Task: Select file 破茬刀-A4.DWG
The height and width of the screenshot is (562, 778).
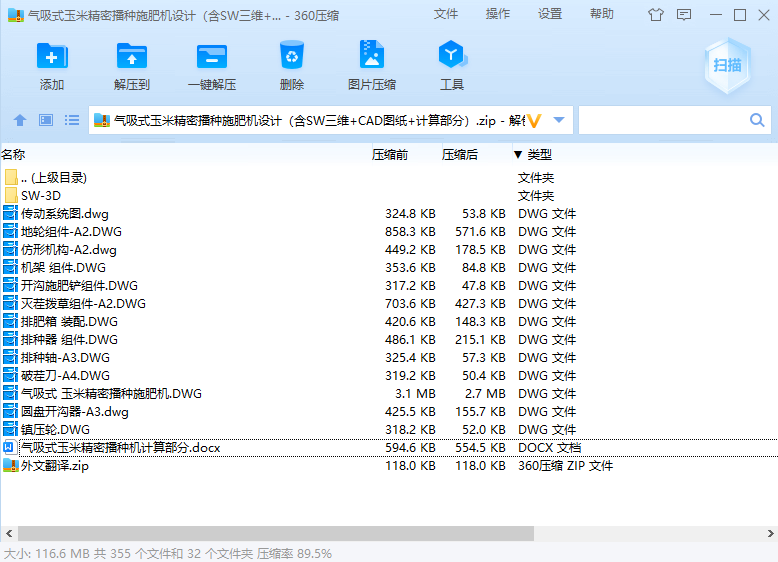Action: tap(65, 375)
